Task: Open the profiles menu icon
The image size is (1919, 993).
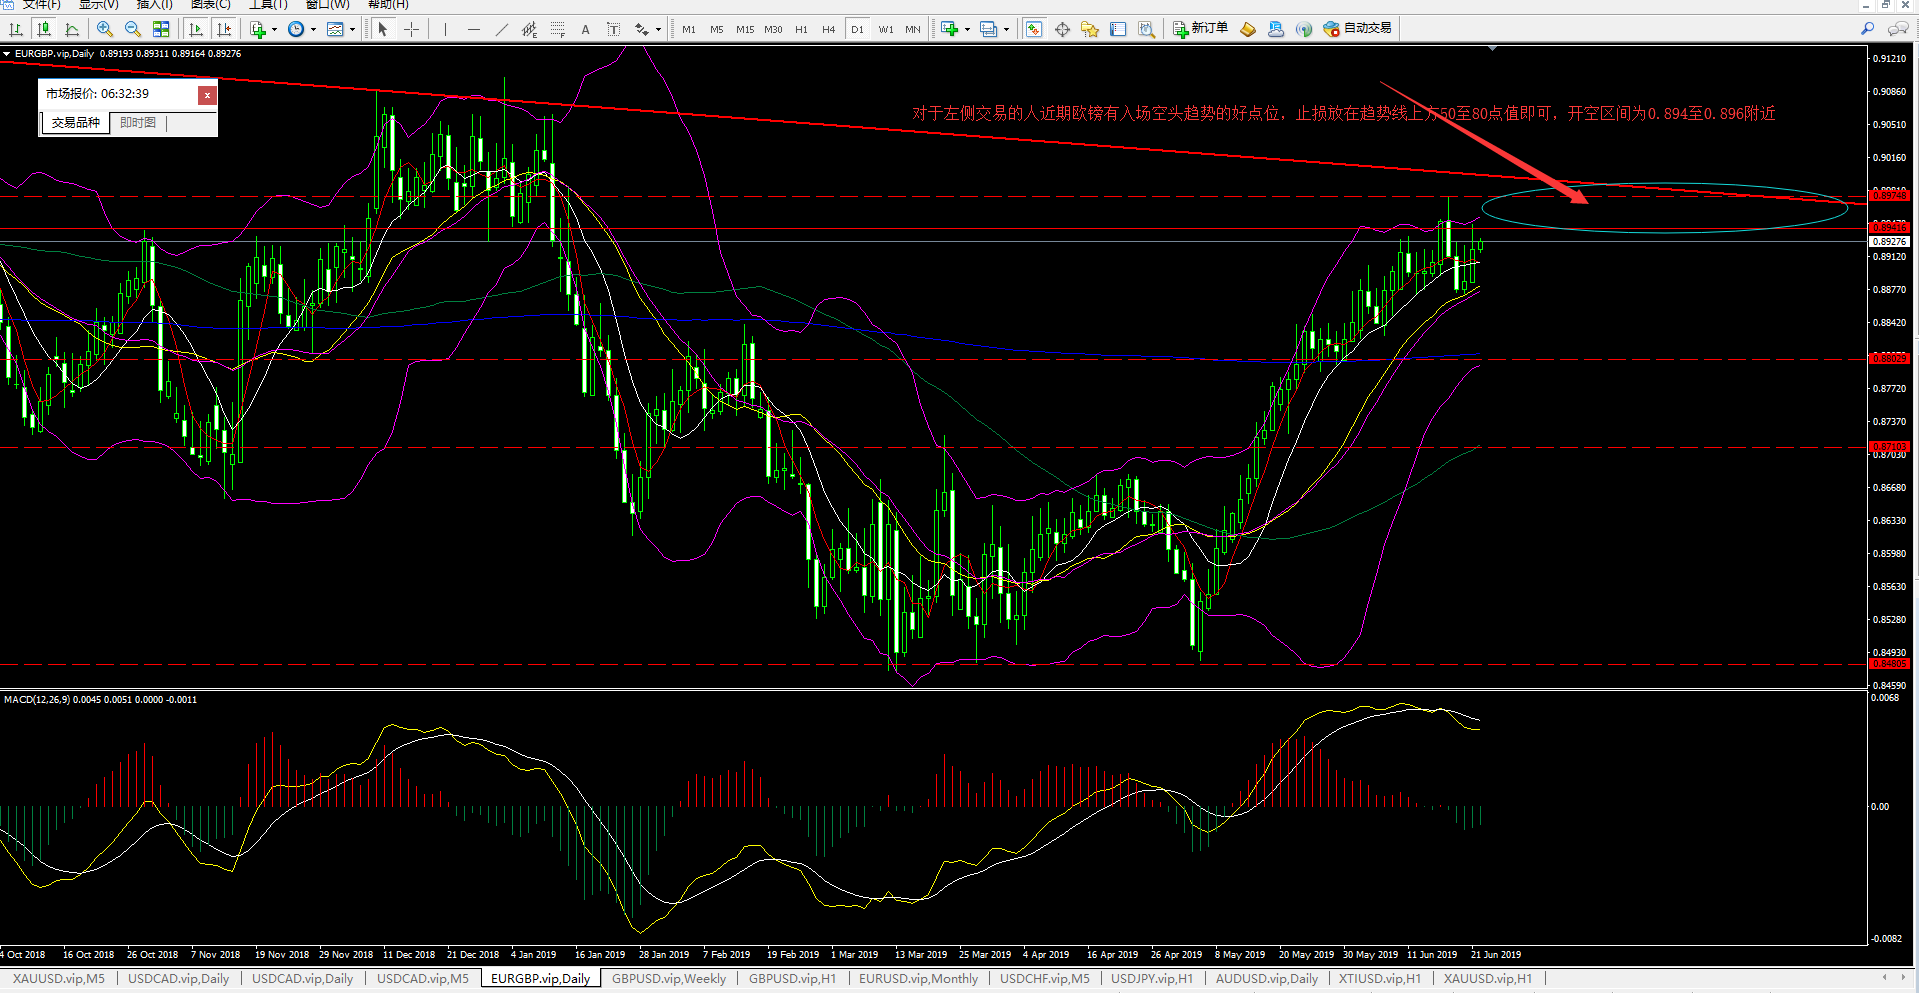Action: 988,29
